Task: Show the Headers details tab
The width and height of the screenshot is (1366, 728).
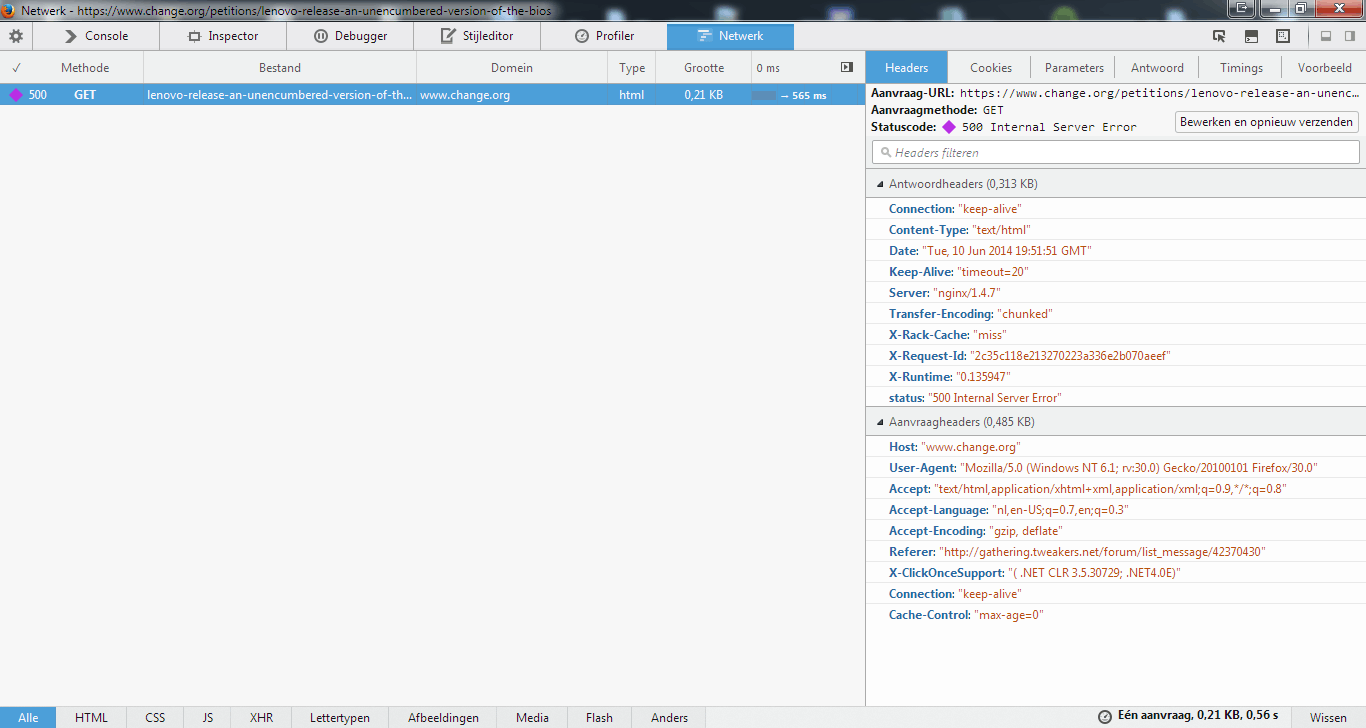Action: point(907,68)
